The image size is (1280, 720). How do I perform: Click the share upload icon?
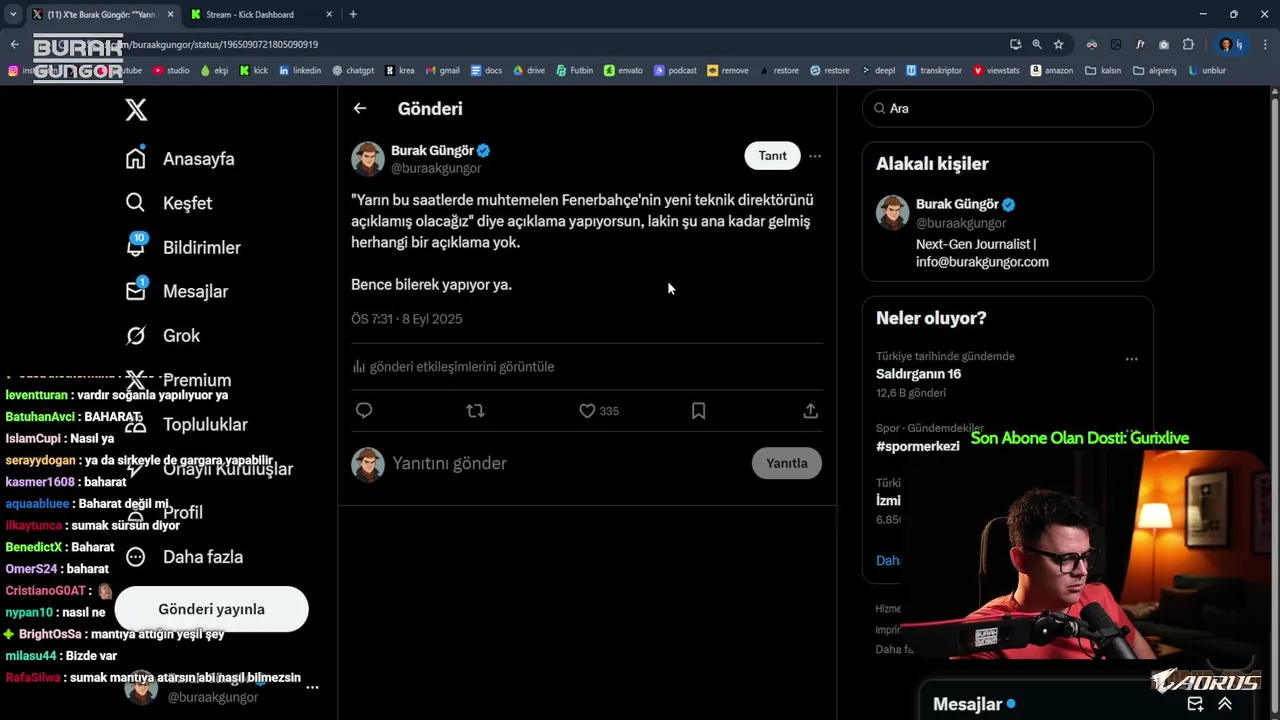pos(811,410)
